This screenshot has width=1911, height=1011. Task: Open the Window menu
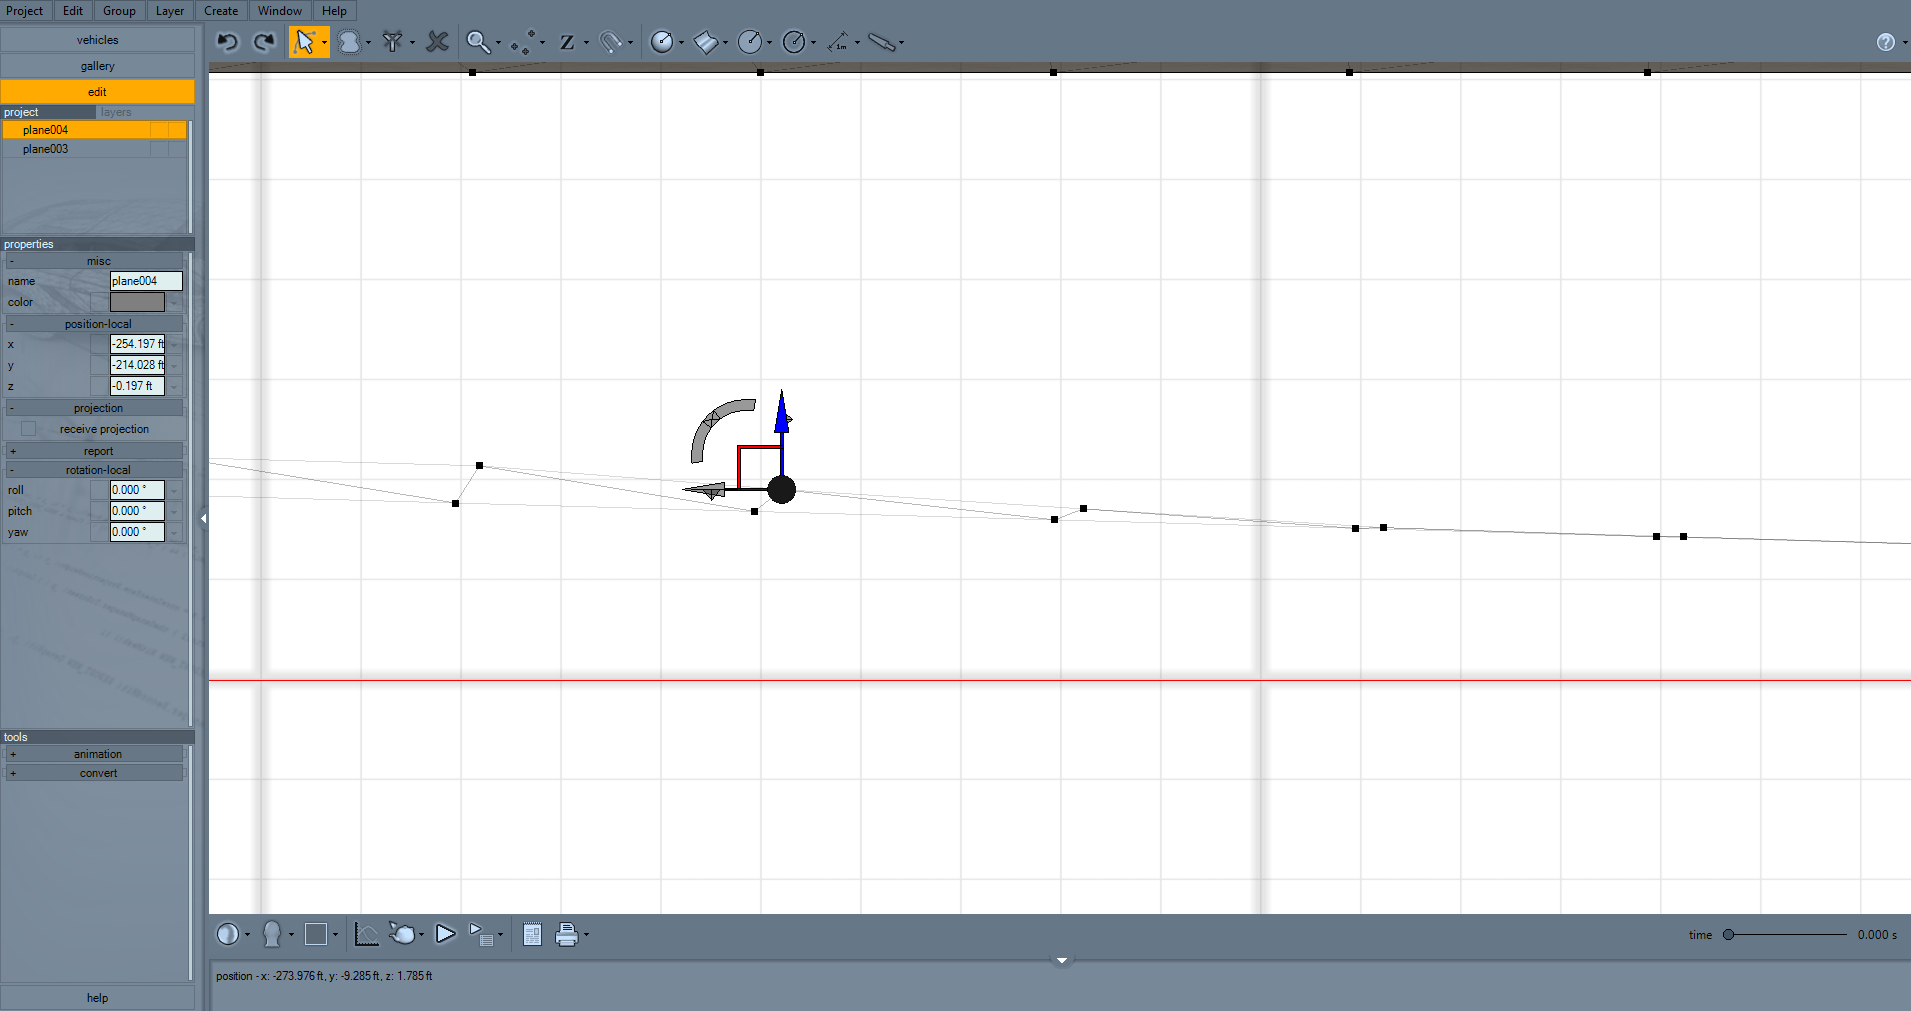(x=280, y=11)
